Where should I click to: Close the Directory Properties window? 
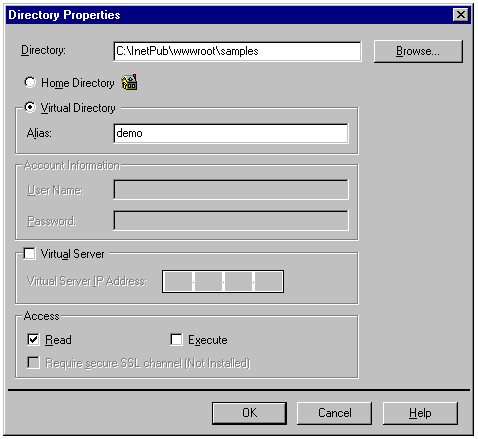(x=461, y=15)
